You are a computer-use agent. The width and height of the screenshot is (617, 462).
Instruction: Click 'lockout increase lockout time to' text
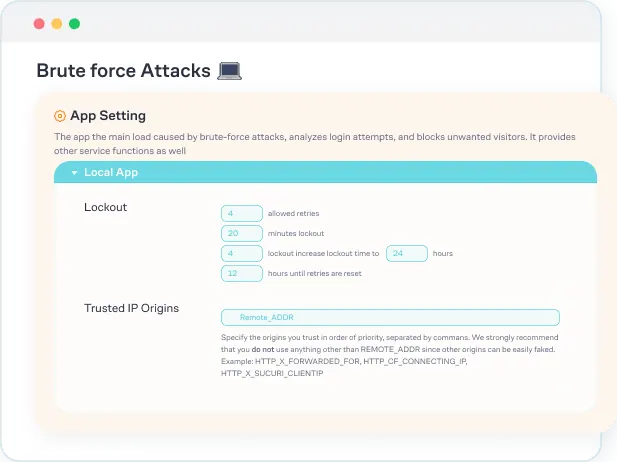[x=323, y=253]
